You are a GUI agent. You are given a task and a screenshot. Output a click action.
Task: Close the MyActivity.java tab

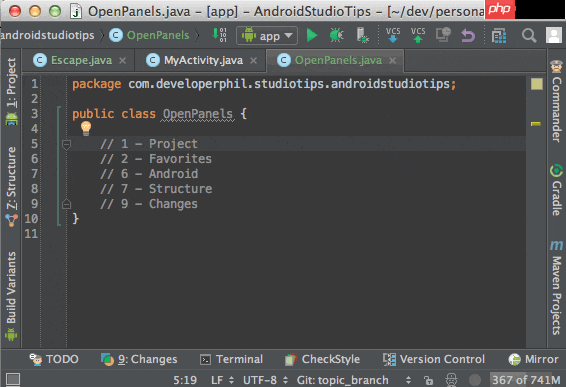(253, 60)
